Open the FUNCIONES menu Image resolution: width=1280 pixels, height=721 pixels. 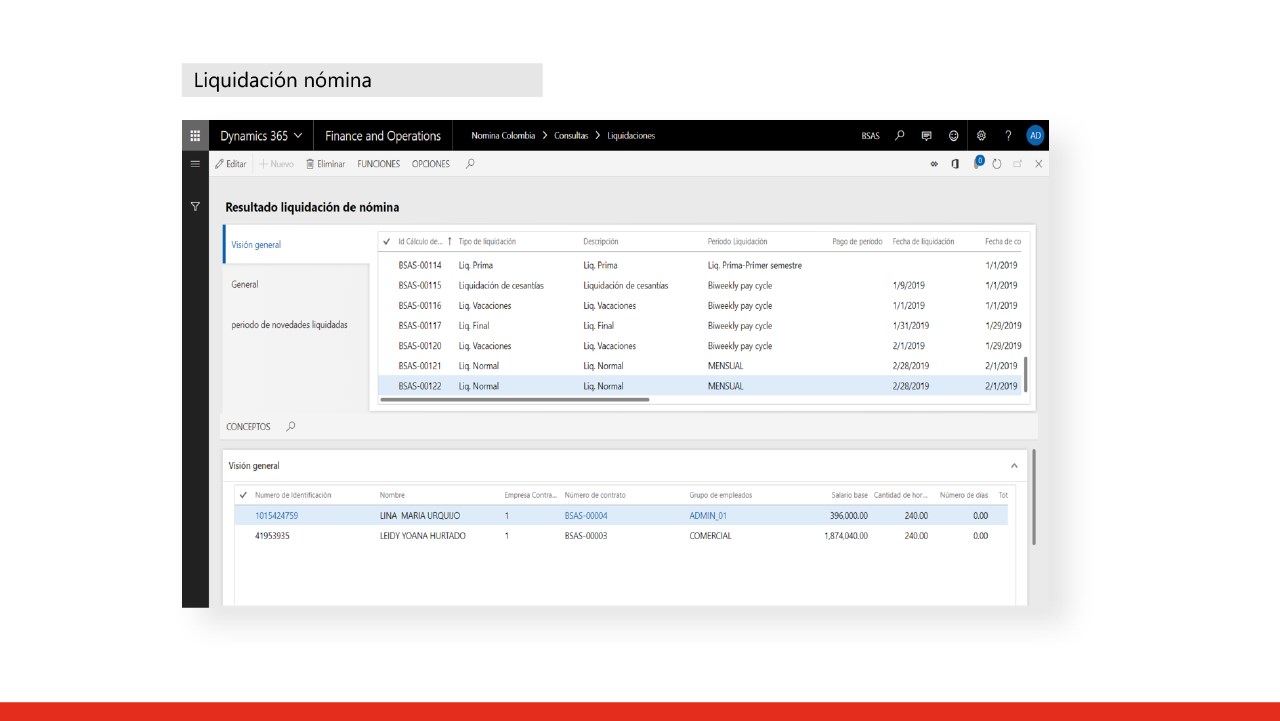coord(379,164)
